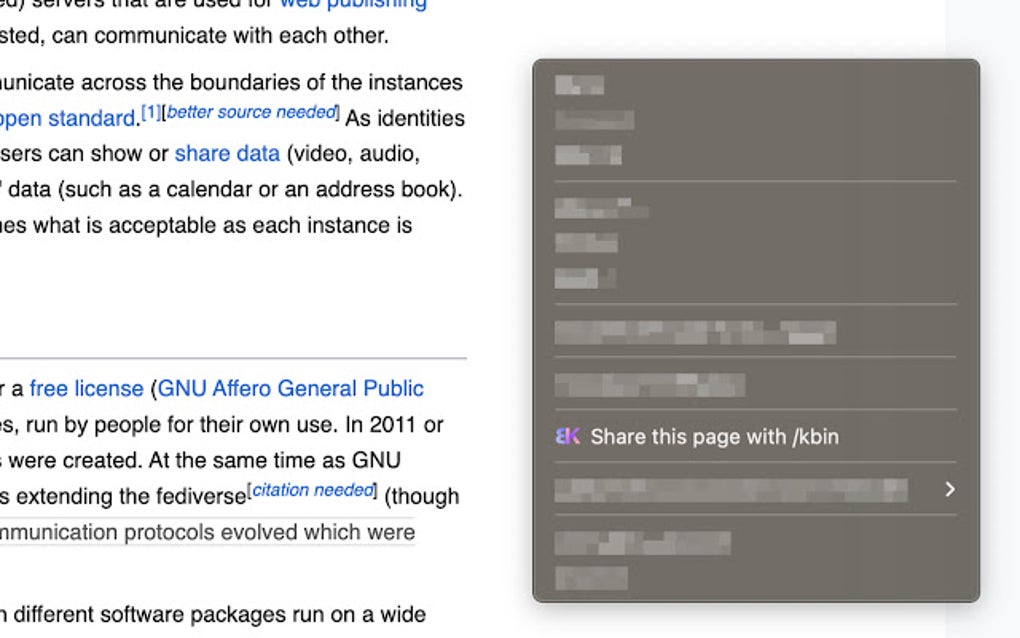Image resolution: width=1020 pixels, height=638 pixels.
Task: Open the "free license" article link
Action: (x=84, y=388)
